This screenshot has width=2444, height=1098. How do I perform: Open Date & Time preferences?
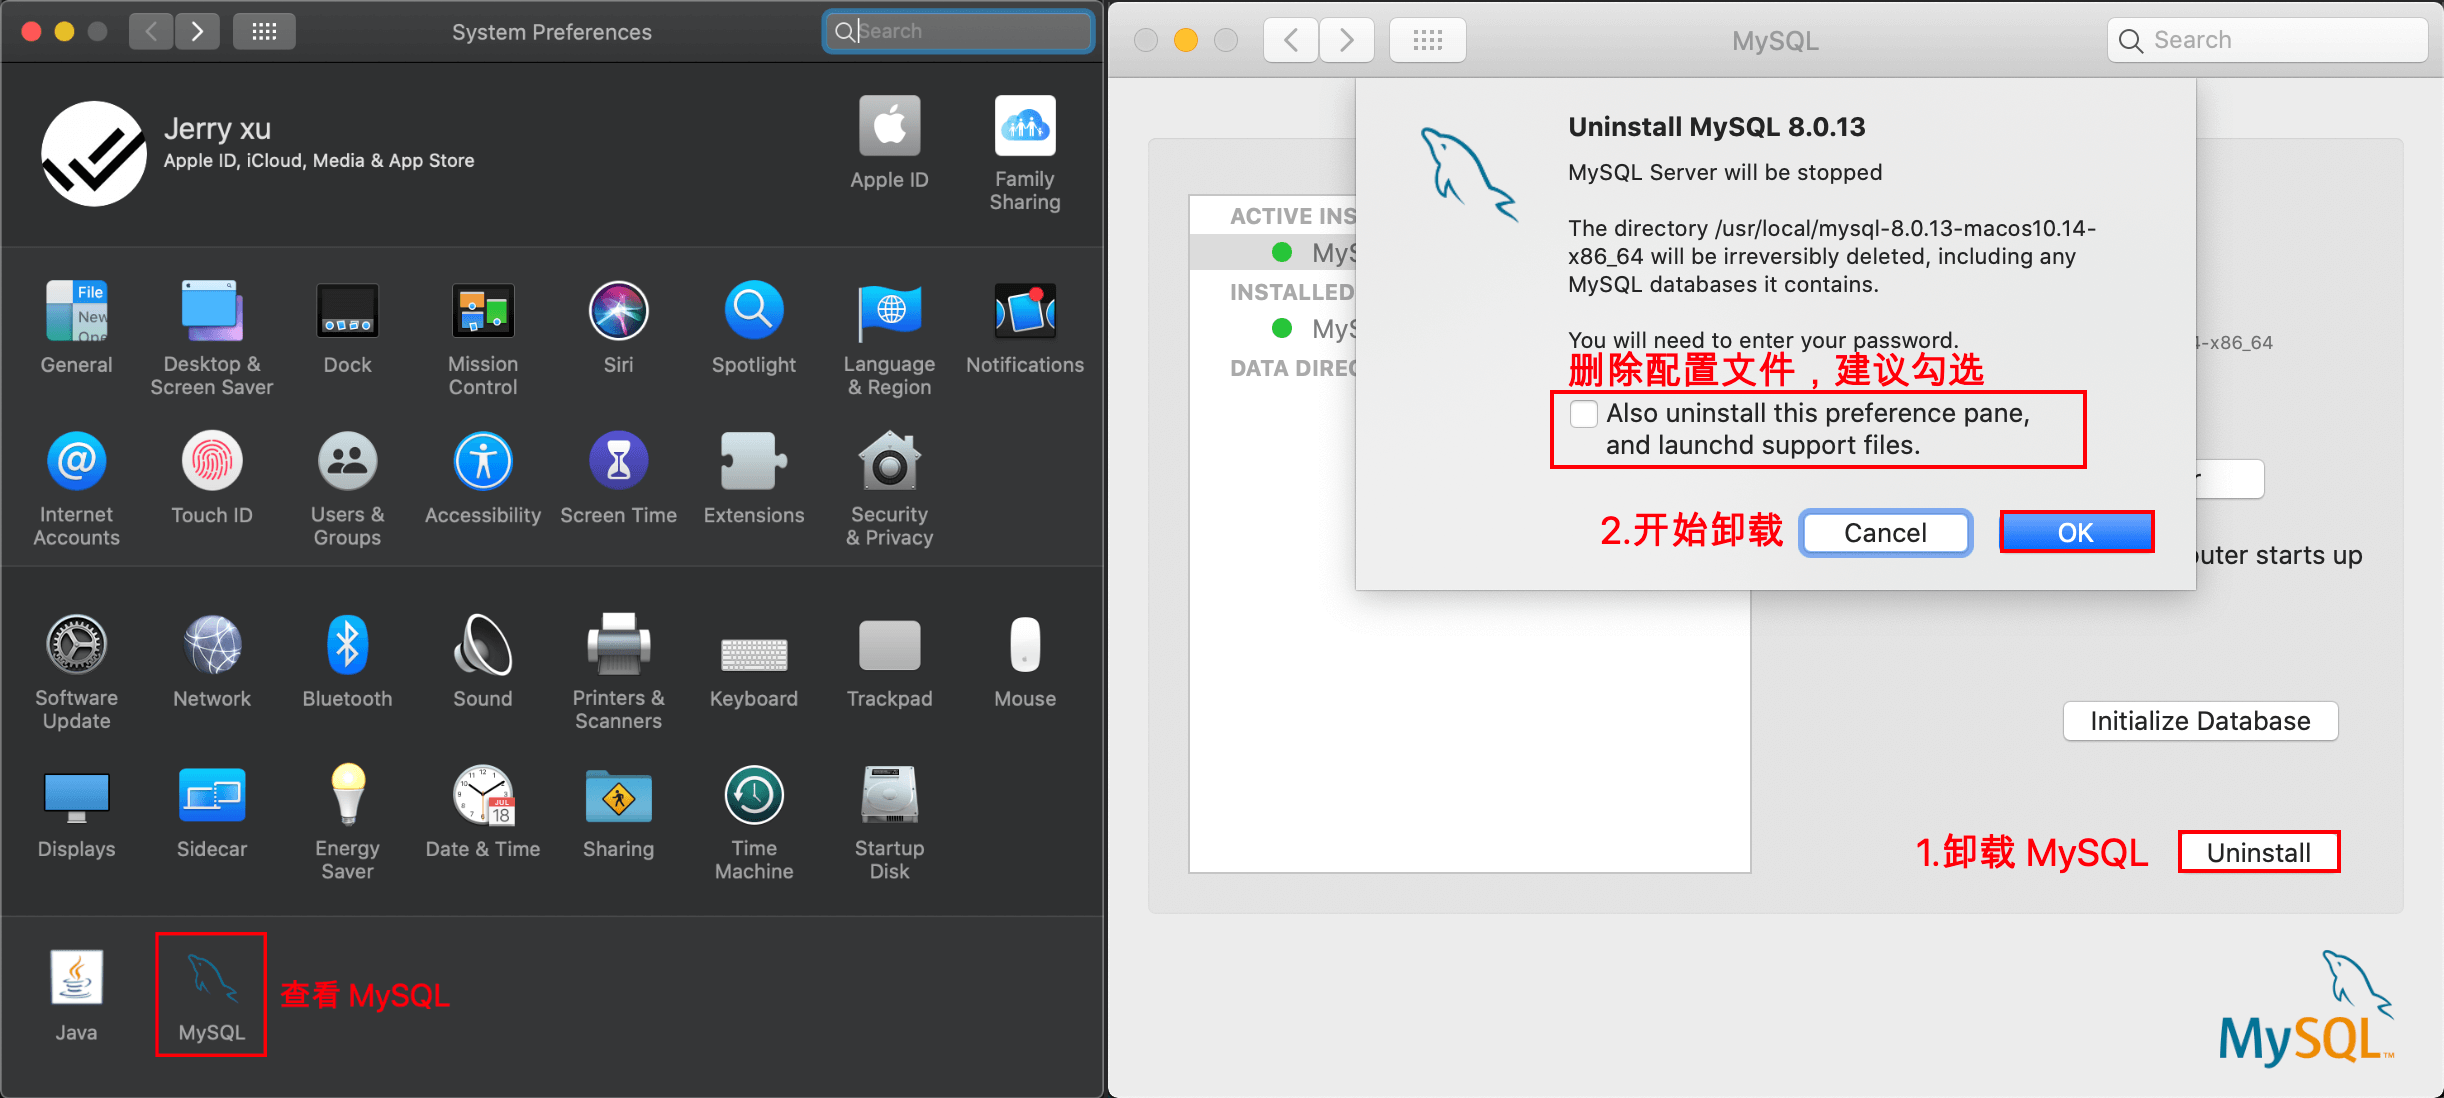tap(483, 812)
